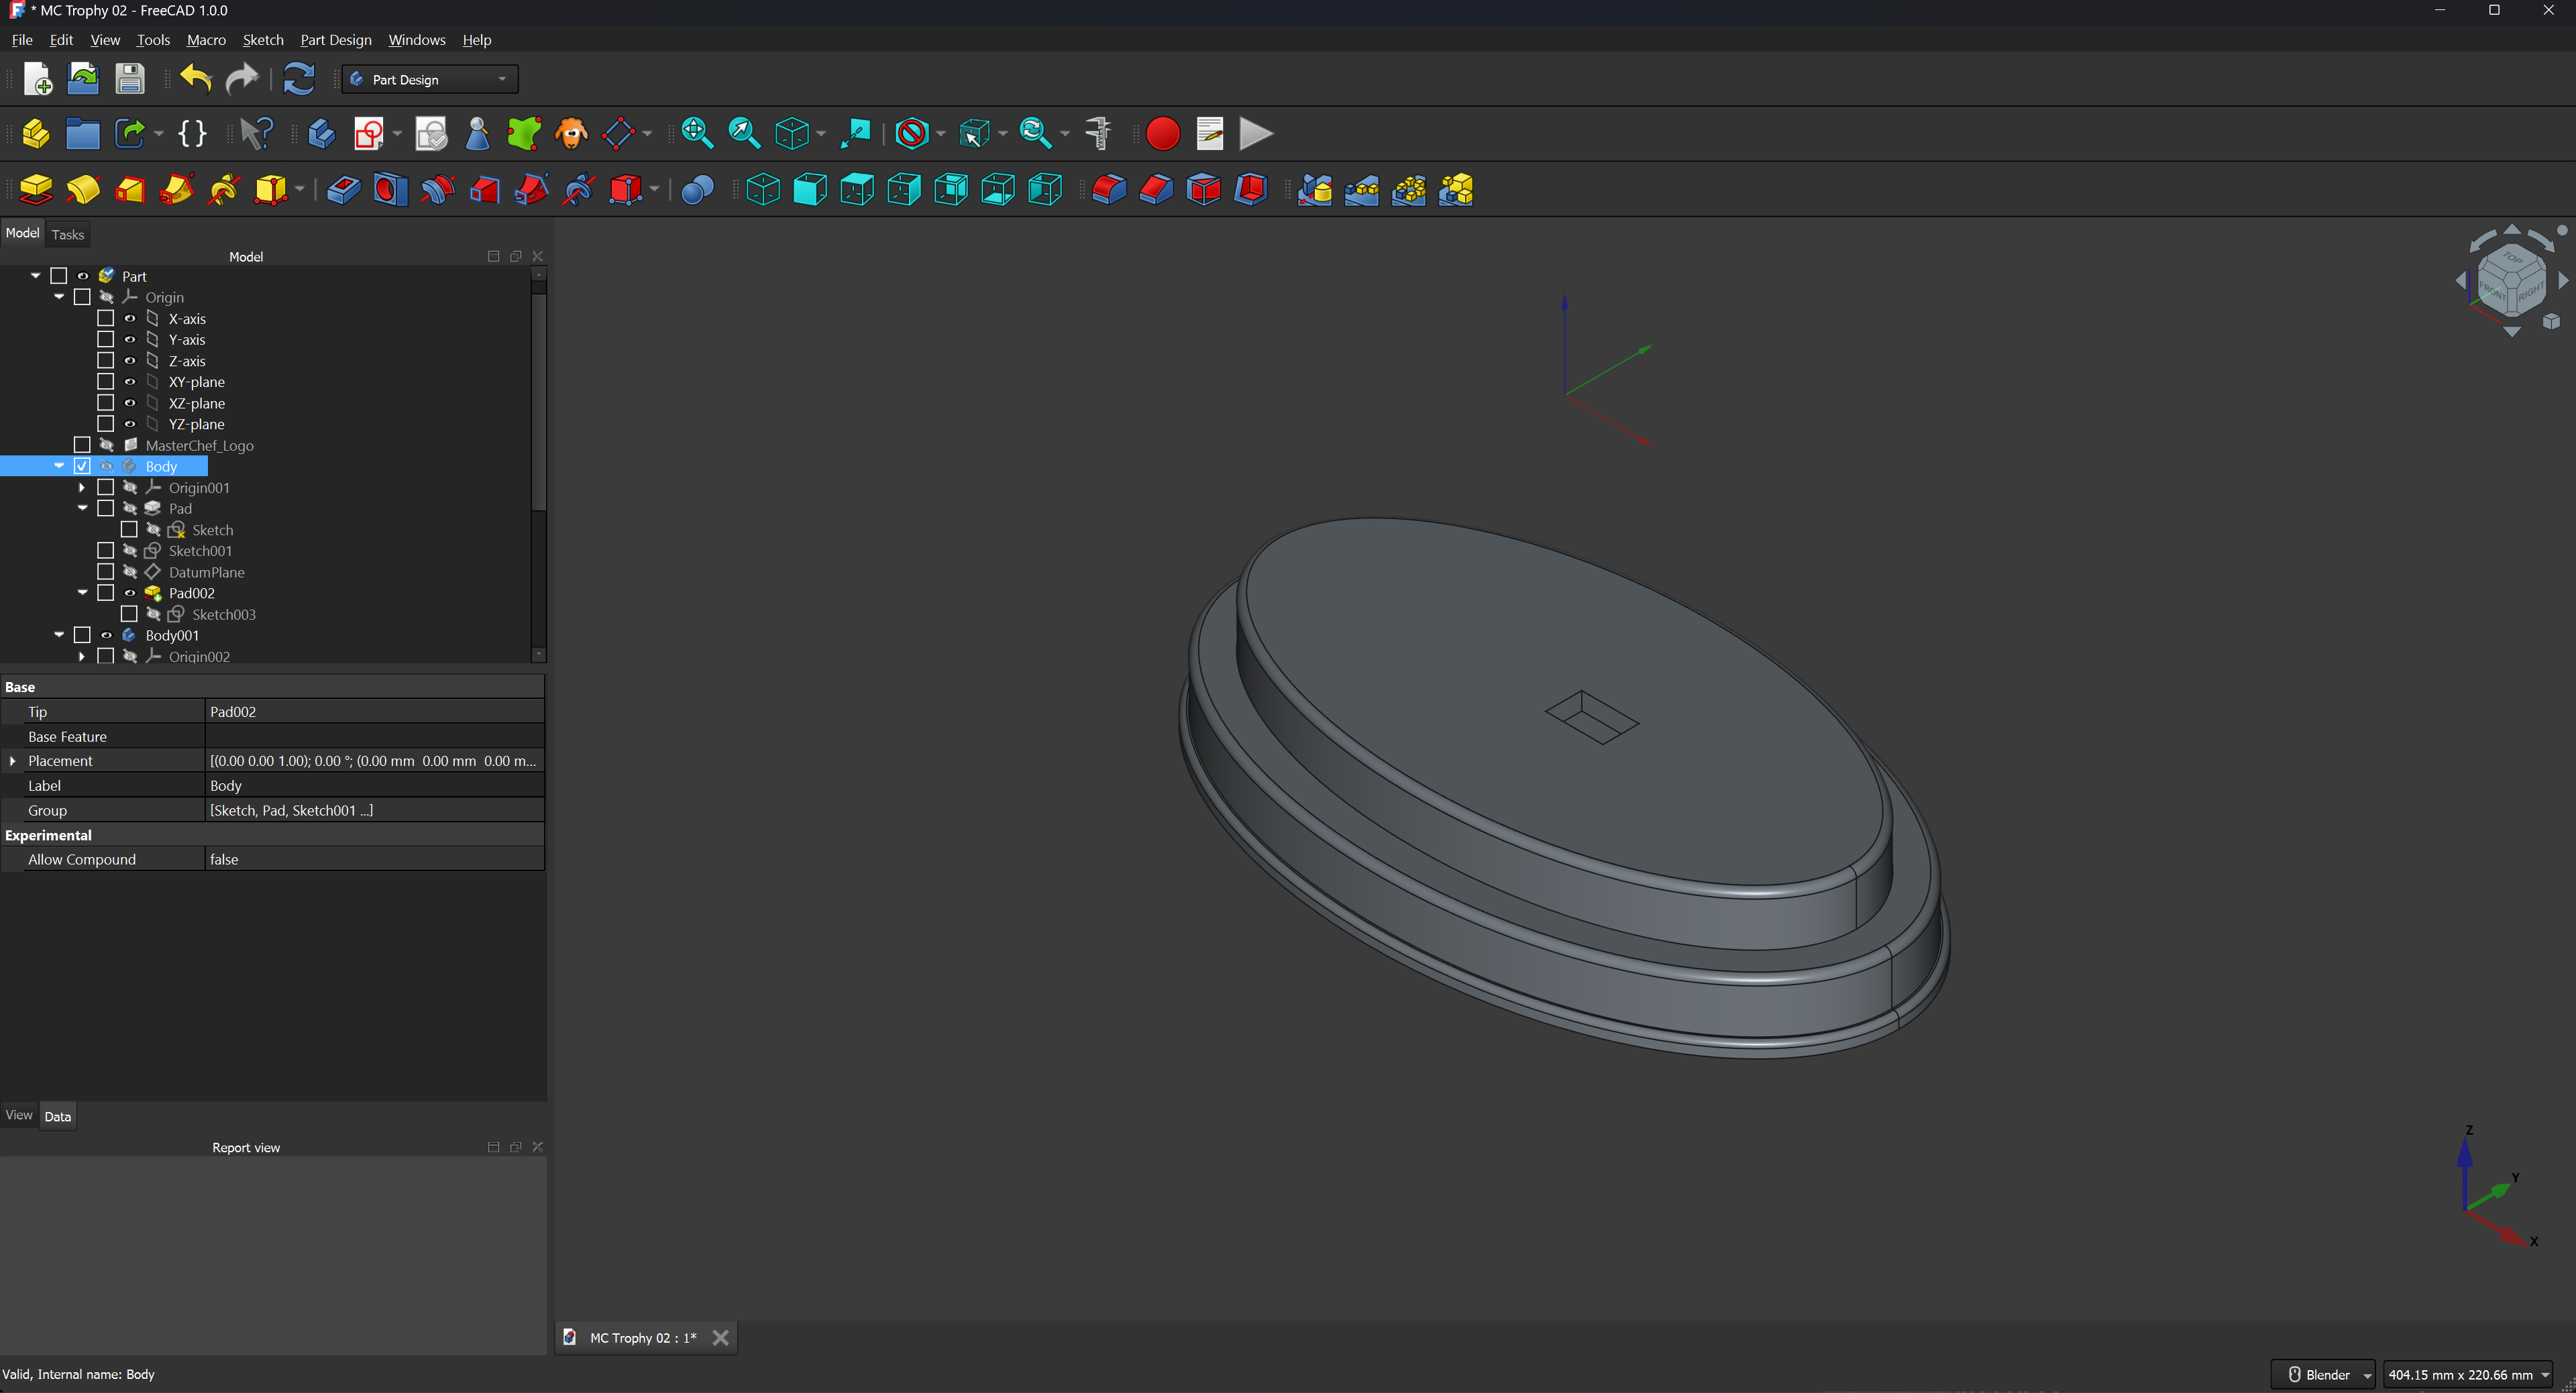
Task: Click the Boolean operation icon
Action: coord(697,189)
